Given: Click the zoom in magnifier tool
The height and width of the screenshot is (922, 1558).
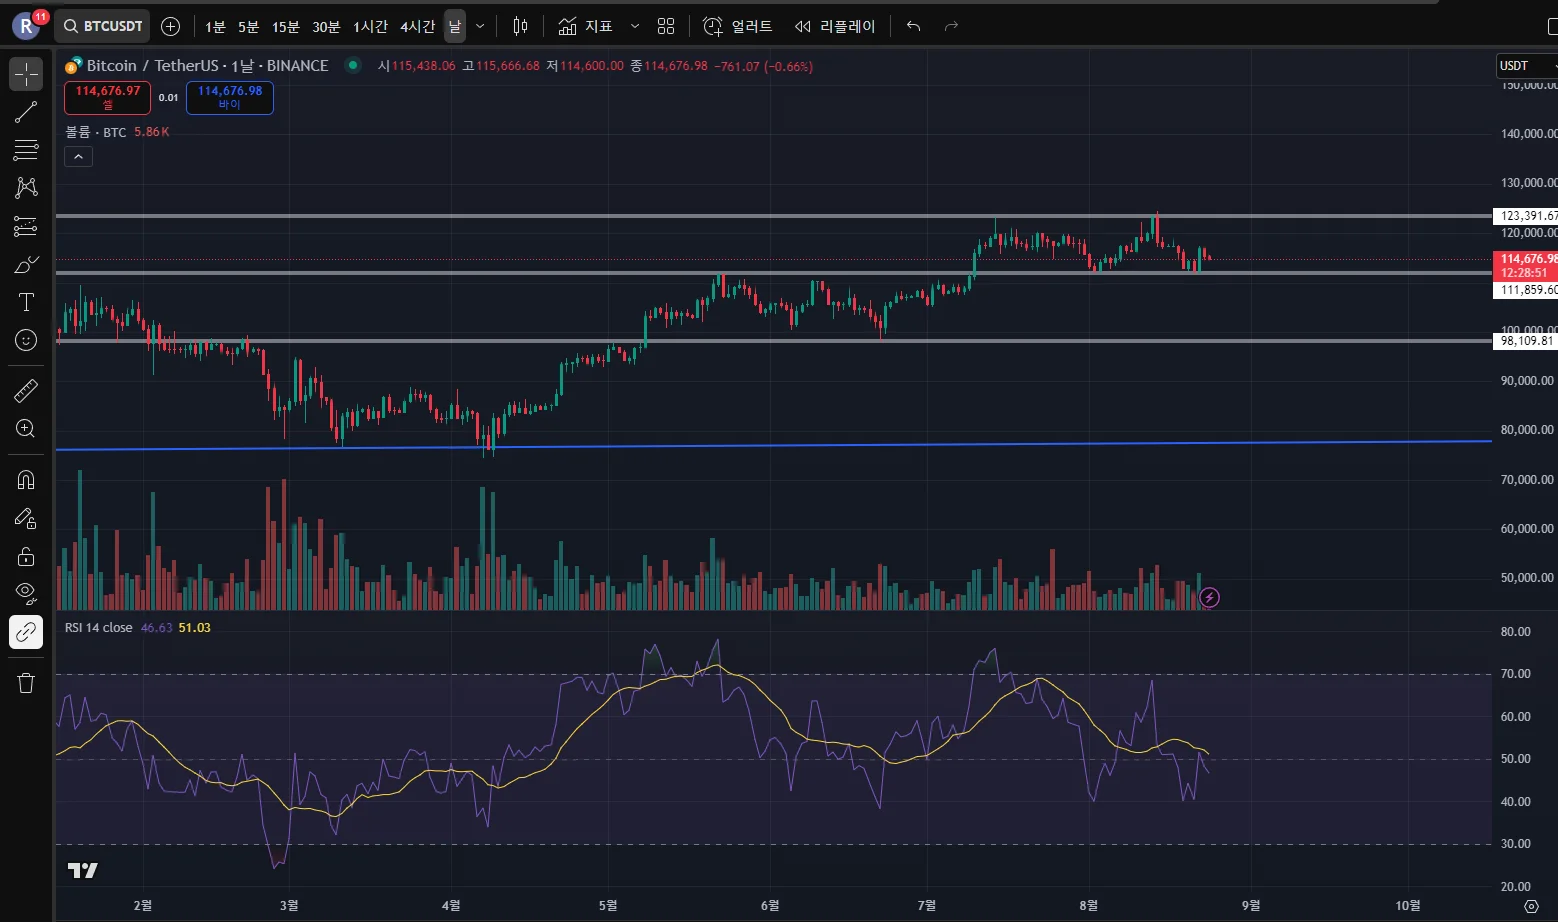Looking at the screenshot, I should tap(26, 429).
